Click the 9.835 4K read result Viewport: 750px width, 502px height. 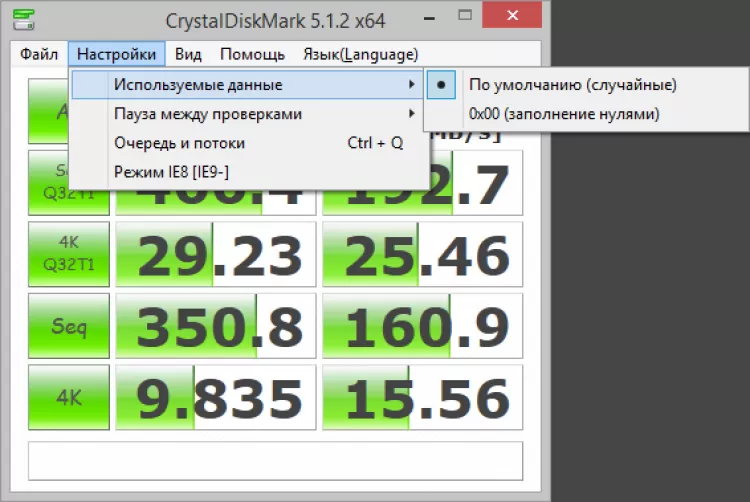(x=216, y=397)
